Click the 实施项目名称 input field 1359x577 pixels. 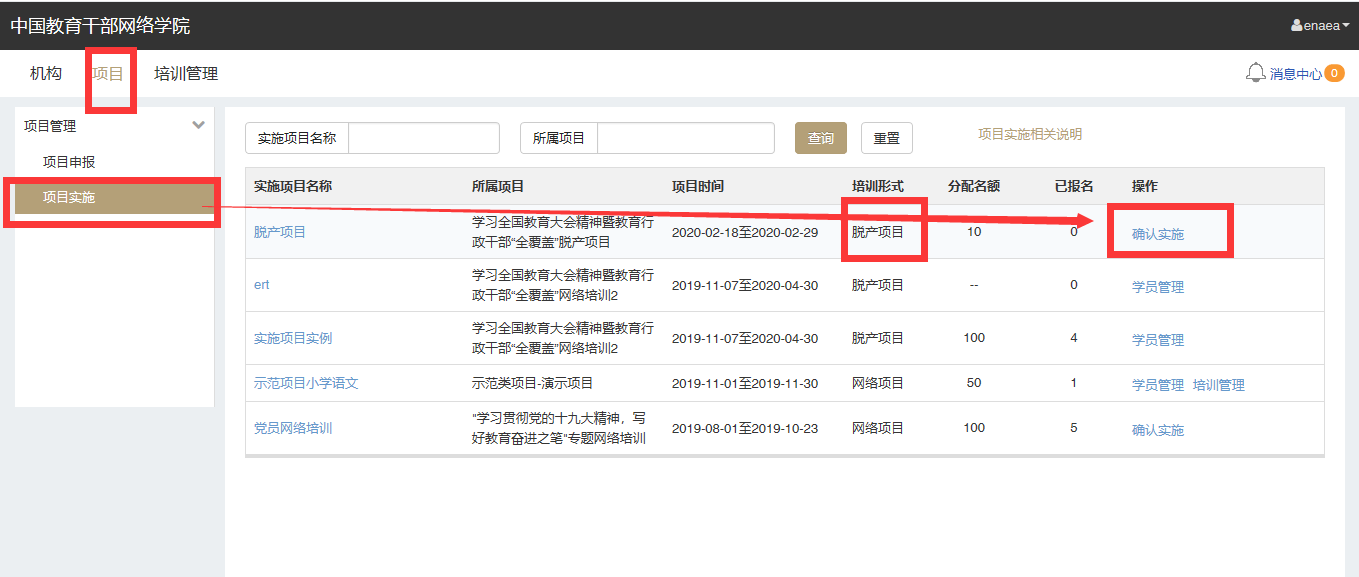424,138
